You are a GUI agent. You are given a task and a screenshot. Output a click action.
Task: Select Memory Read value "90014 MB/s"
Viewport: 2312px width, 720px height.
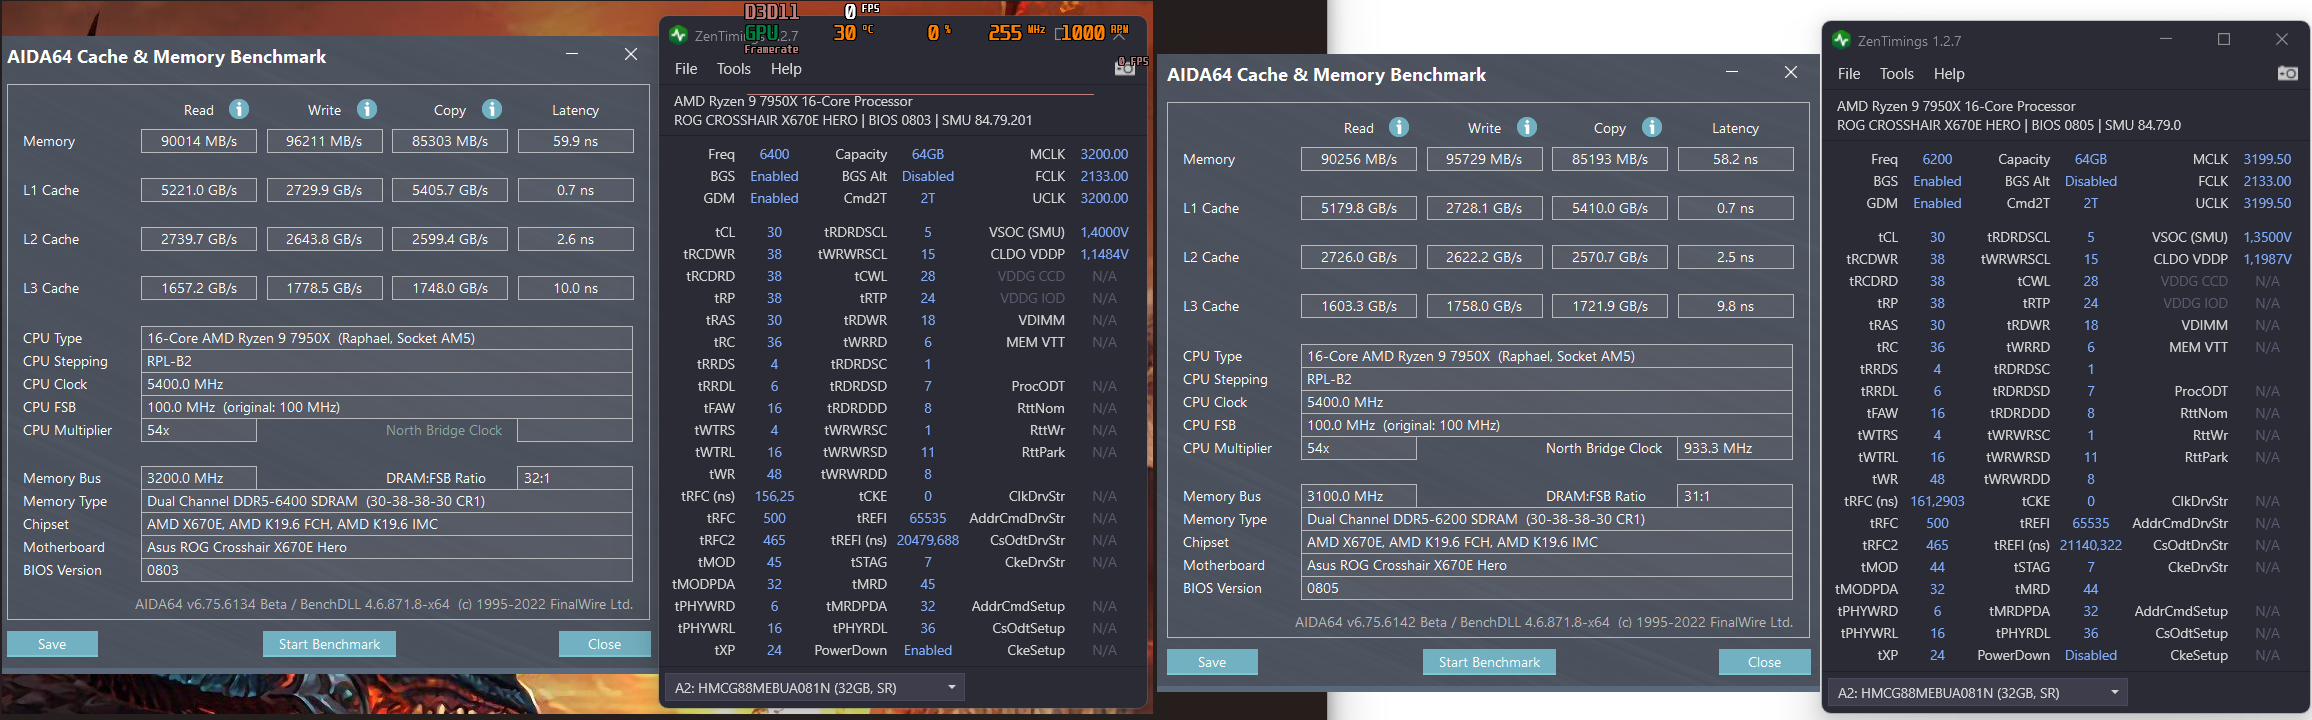199,141
